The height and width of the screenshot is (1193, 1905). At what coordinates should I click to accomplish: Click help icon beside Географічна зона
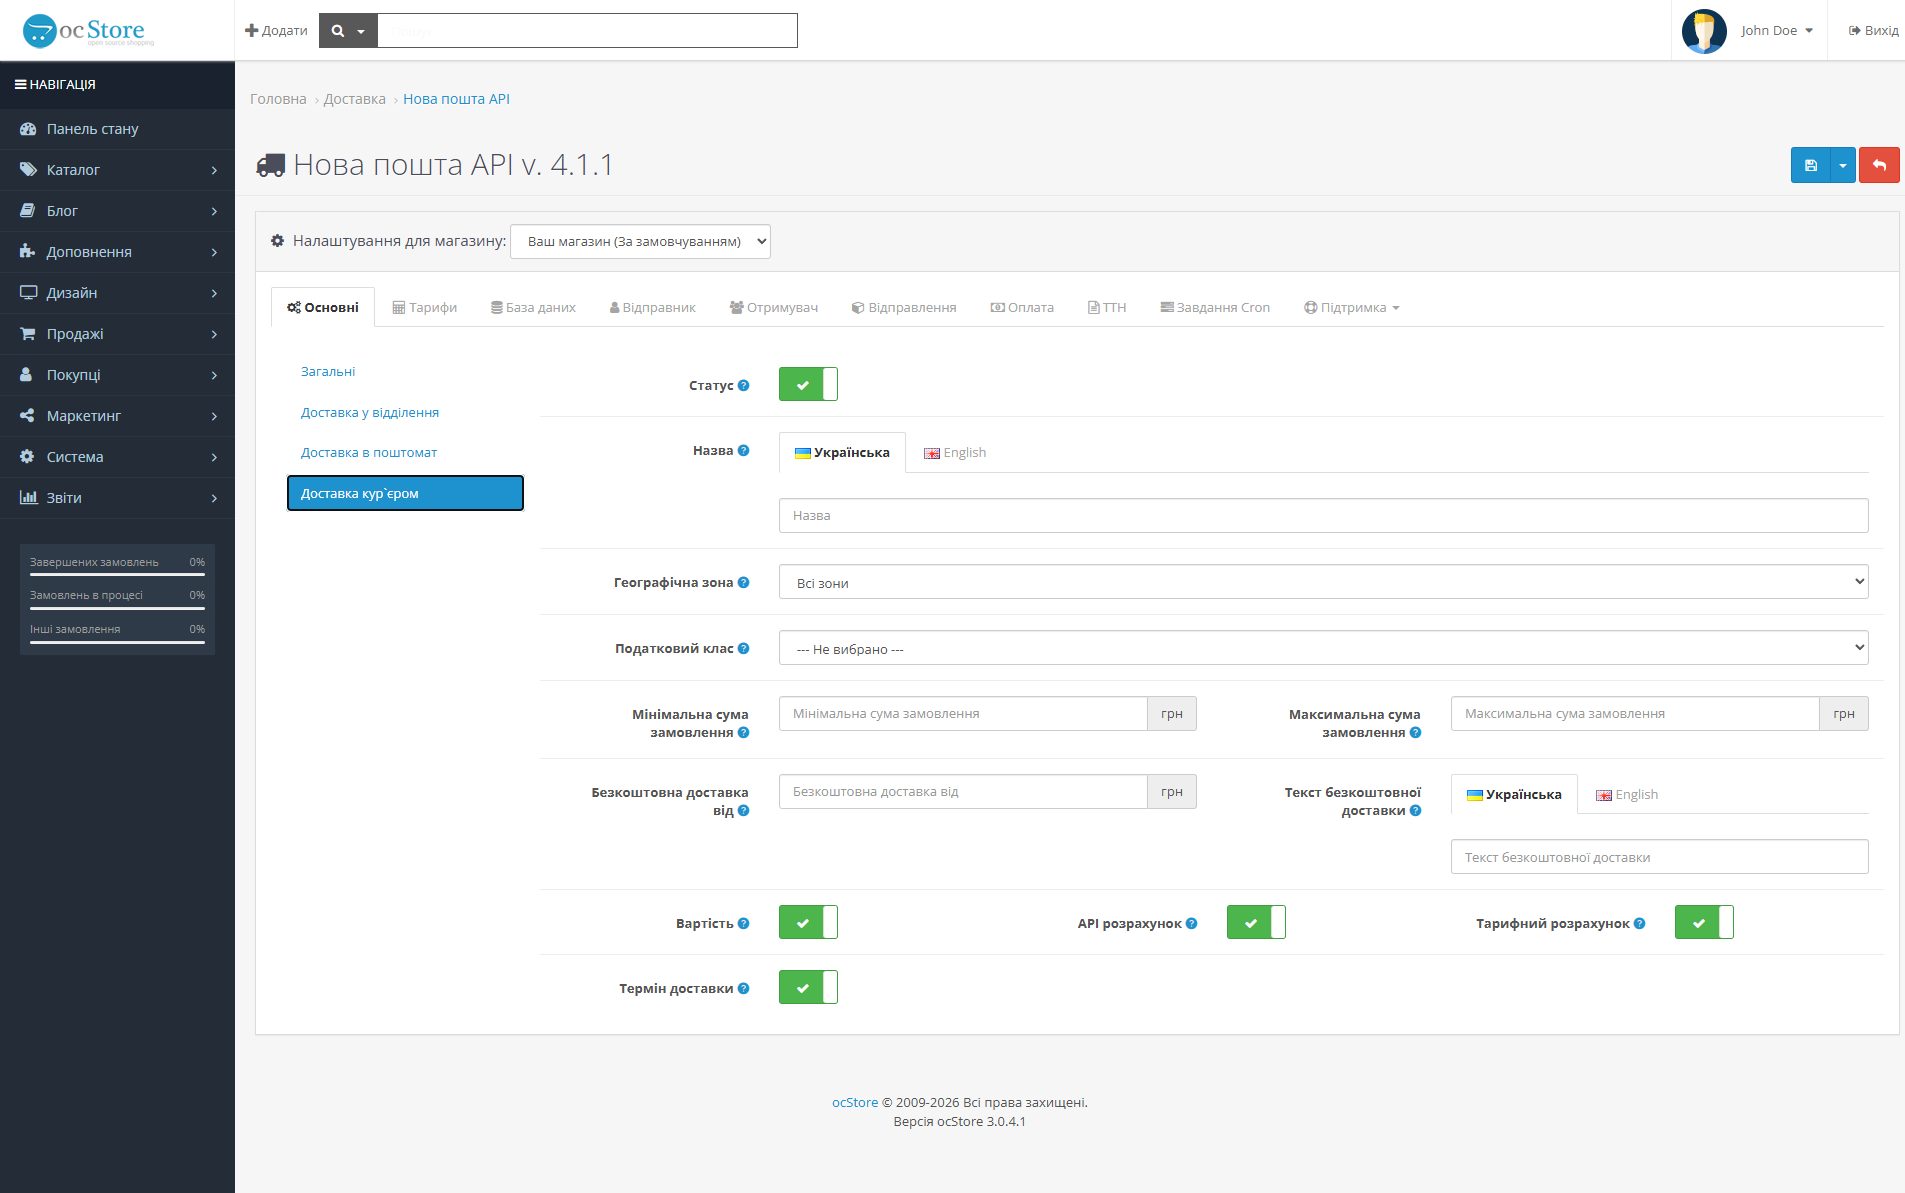(x=743, y=582)
